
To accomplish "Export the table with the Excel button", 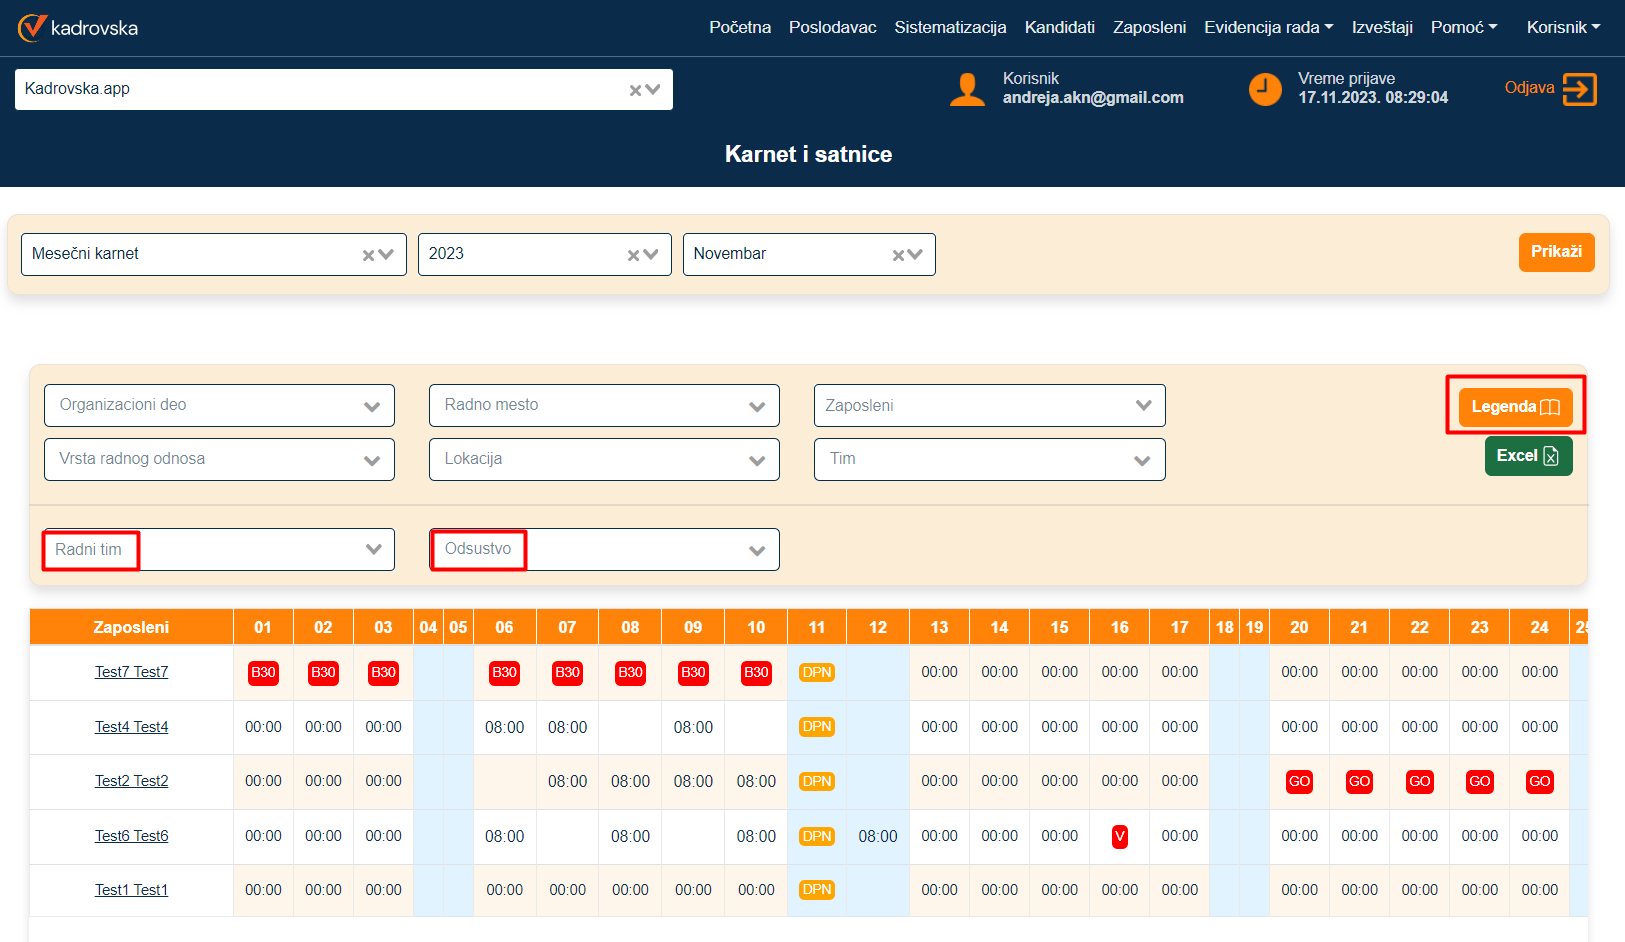I will (1527, 456).
